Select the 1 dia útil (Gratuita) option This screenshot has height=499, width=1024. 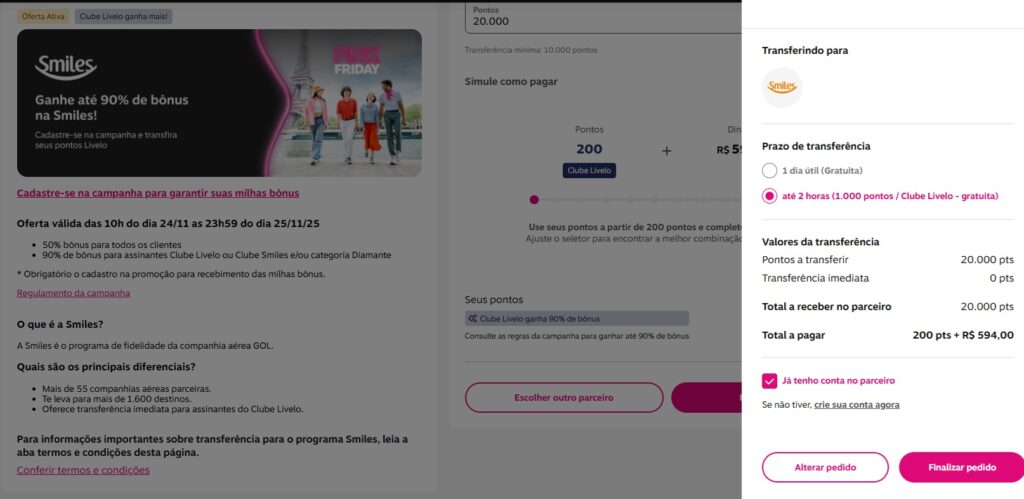click(x=769, y=170)
